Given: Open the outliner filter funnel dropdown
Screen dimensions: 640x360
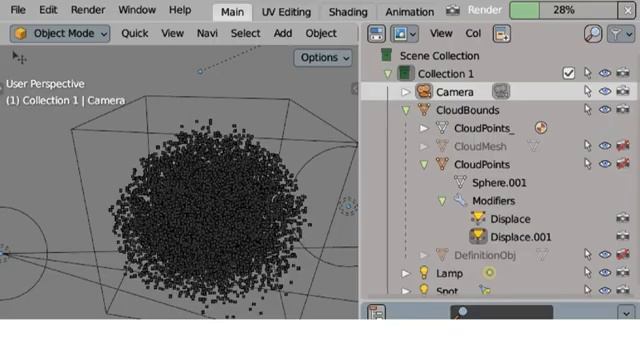Looking at the screenshot, I should [620, 34].
